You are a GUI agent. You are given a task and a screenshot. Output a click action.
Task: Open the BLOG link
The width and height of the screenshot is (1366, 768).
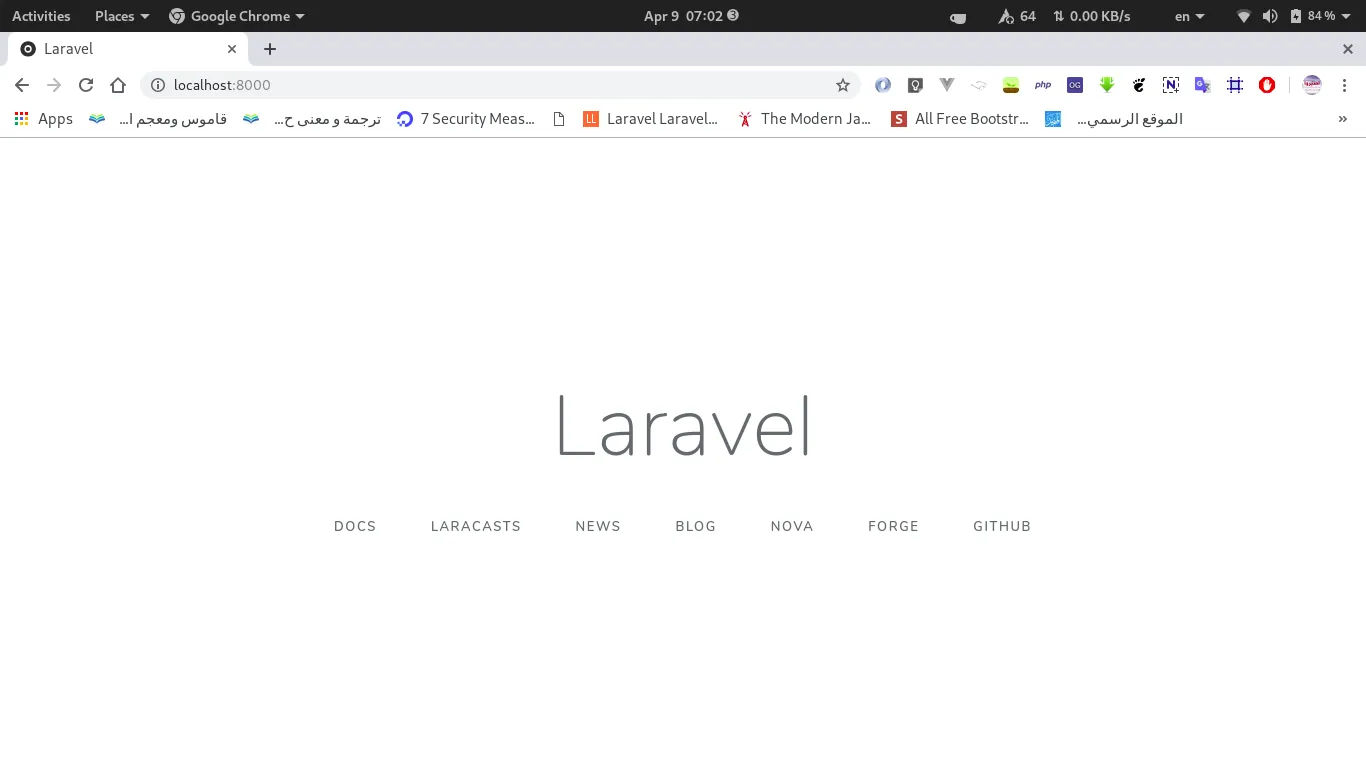pyautogui.click(x=696, y=526)
